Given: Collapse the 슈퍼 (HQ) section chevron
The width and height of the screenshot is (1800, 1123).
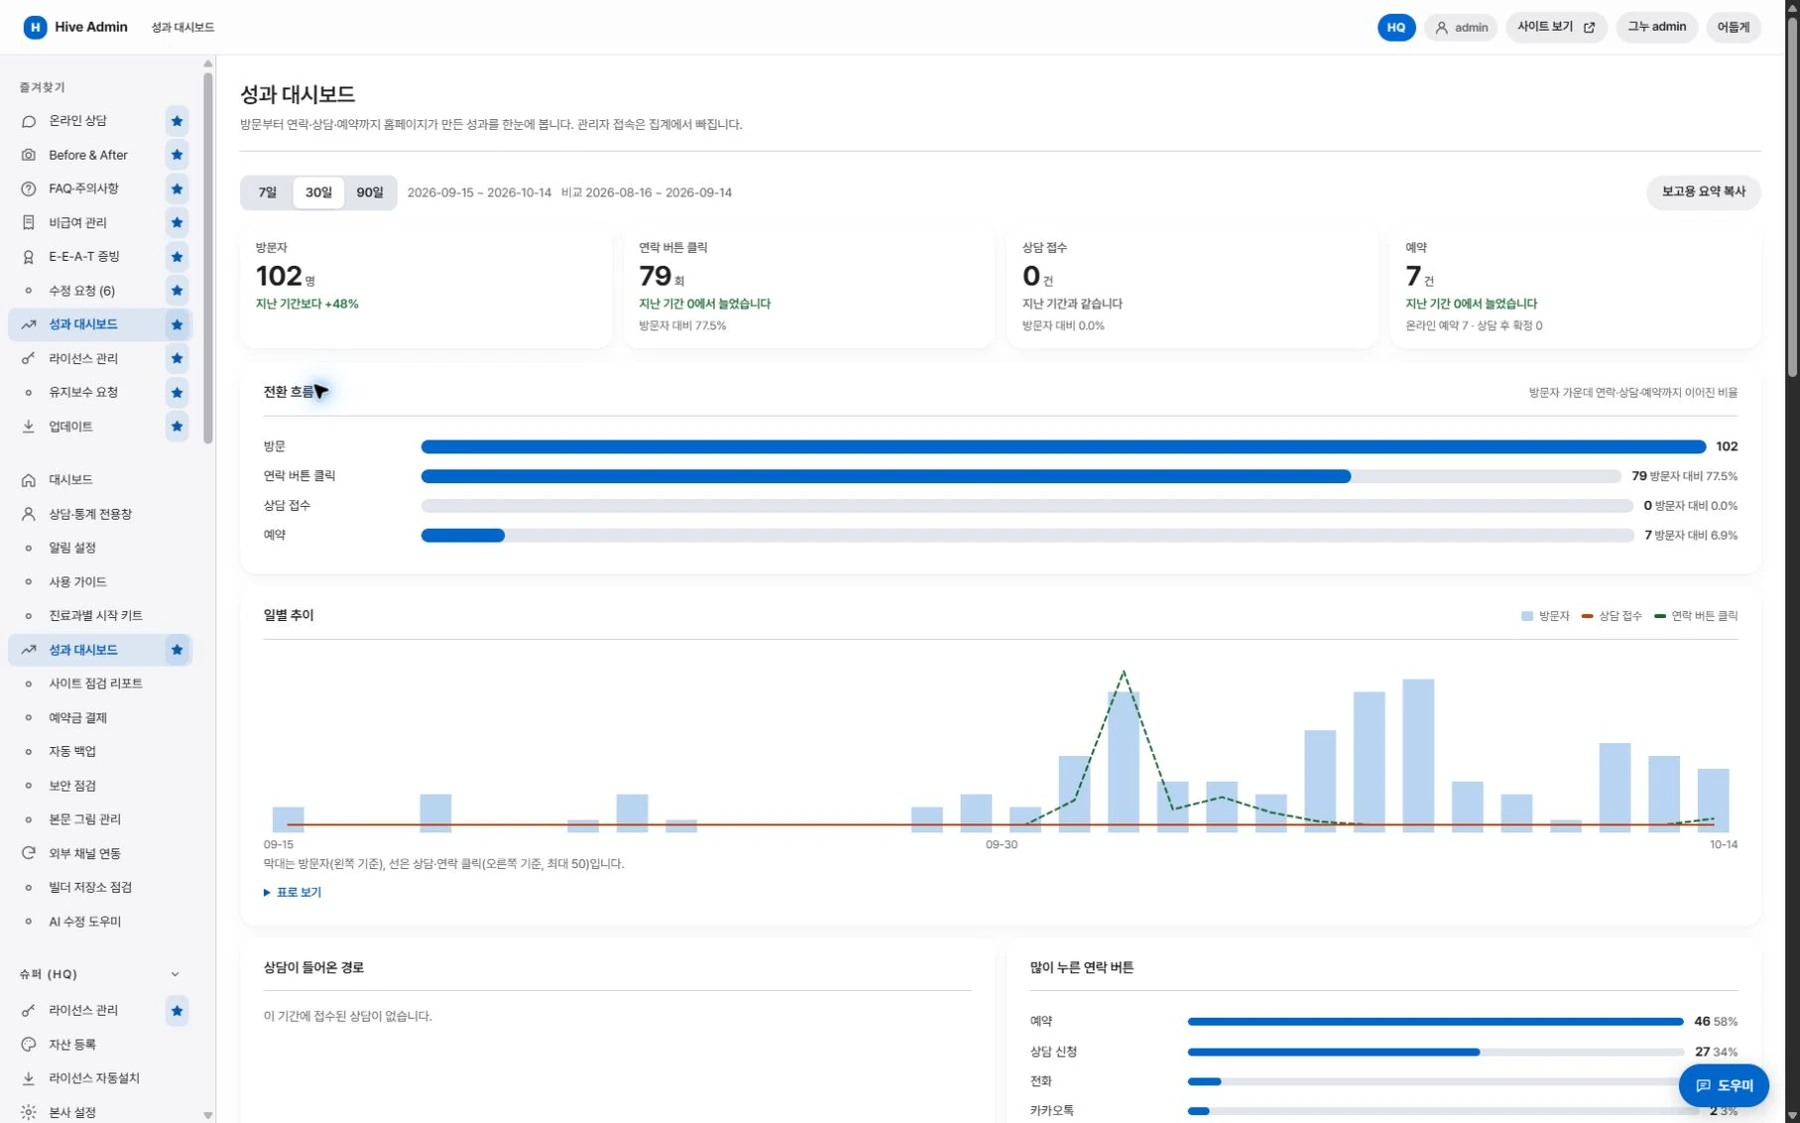Looking at the screenshot, I should tap(175, 974).
